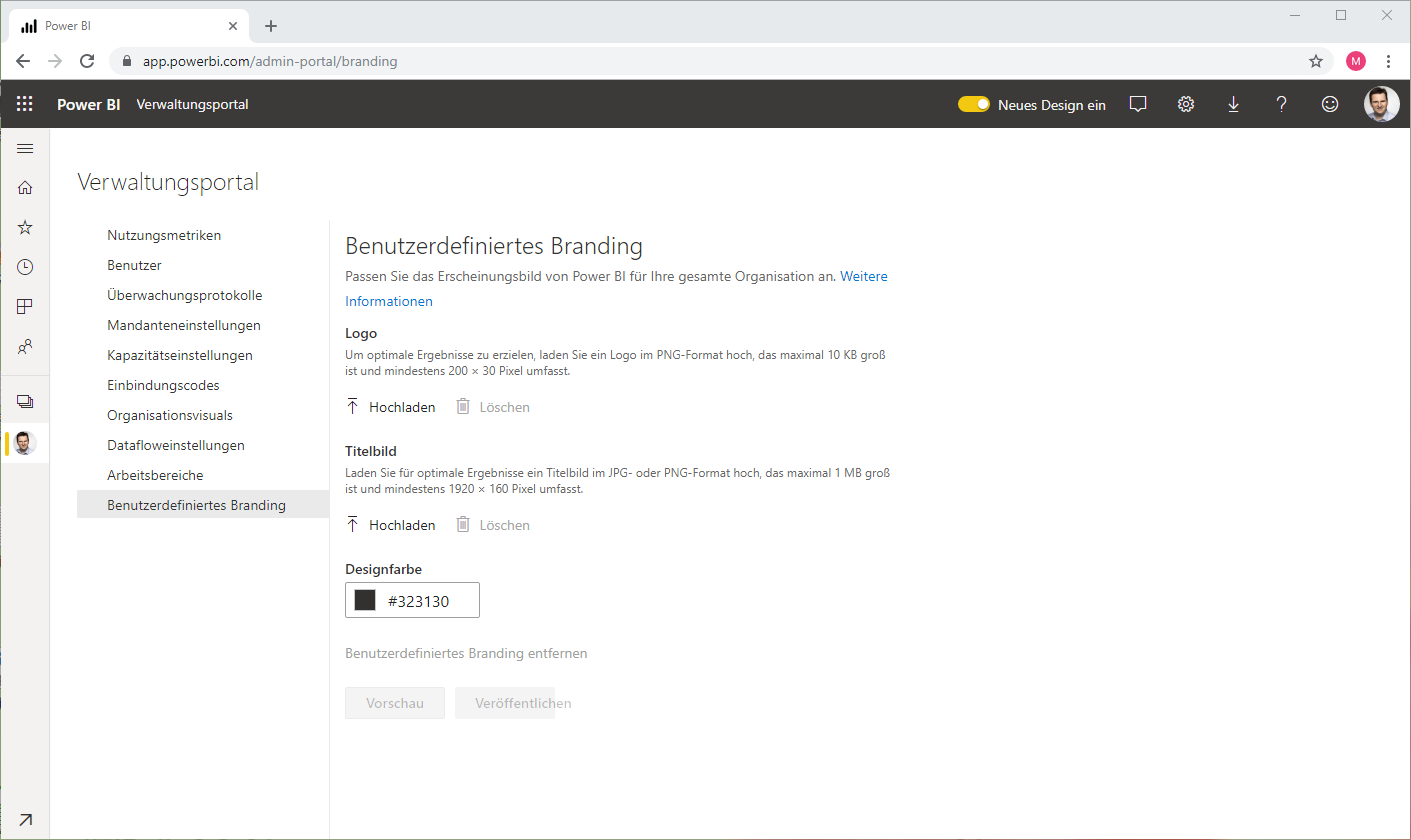This screenshot has height=840, width=1411.
Task: Click the site lock icon in address bar
Action: [x=126, y=61]
